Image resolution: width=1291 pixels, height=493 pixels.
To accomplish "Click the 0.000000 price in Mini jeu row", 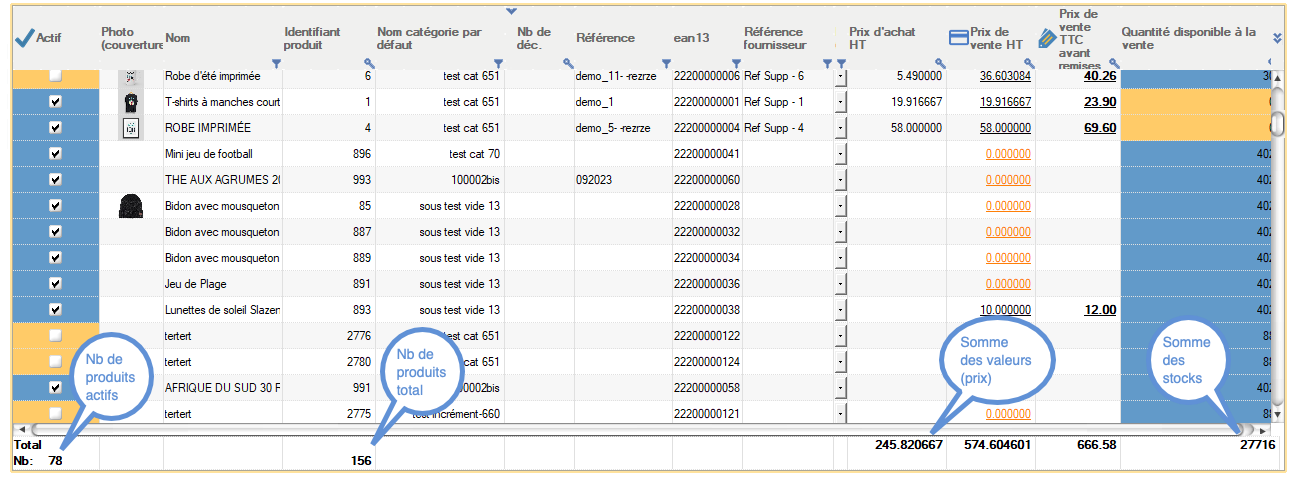I will (1008, 154).
